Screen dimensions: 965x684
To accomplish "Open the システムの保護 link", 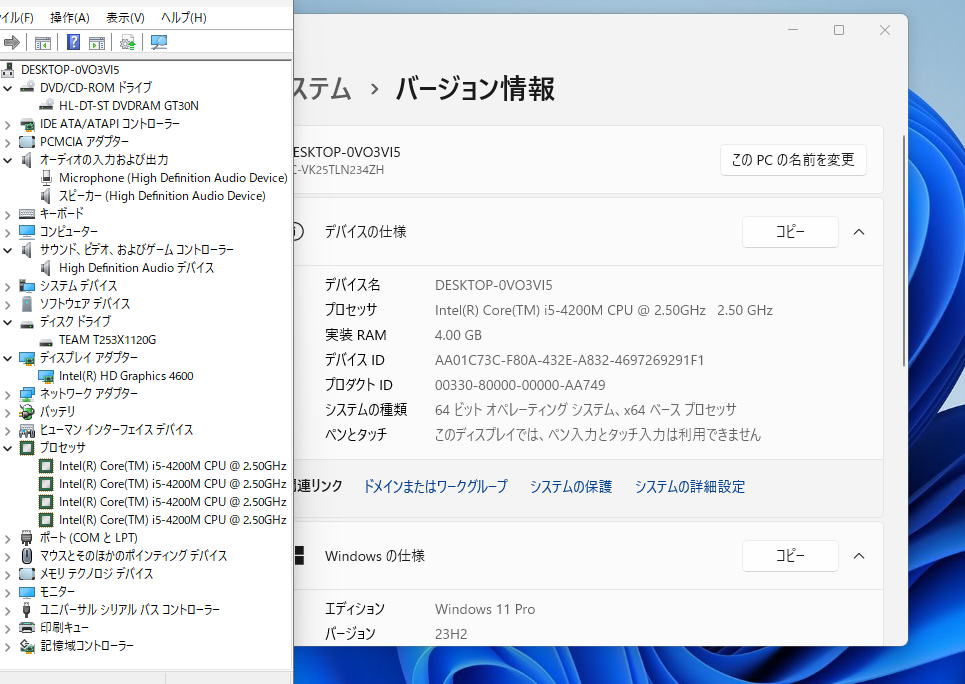I will coord(571,486).
